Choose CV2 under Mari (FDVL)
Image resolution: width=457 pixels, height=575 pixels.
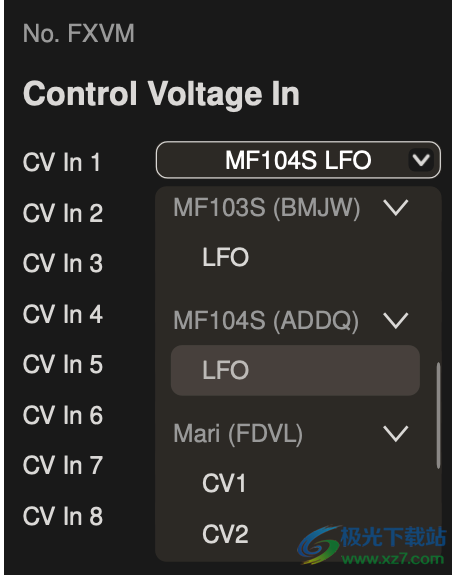[x=295, y=534]
